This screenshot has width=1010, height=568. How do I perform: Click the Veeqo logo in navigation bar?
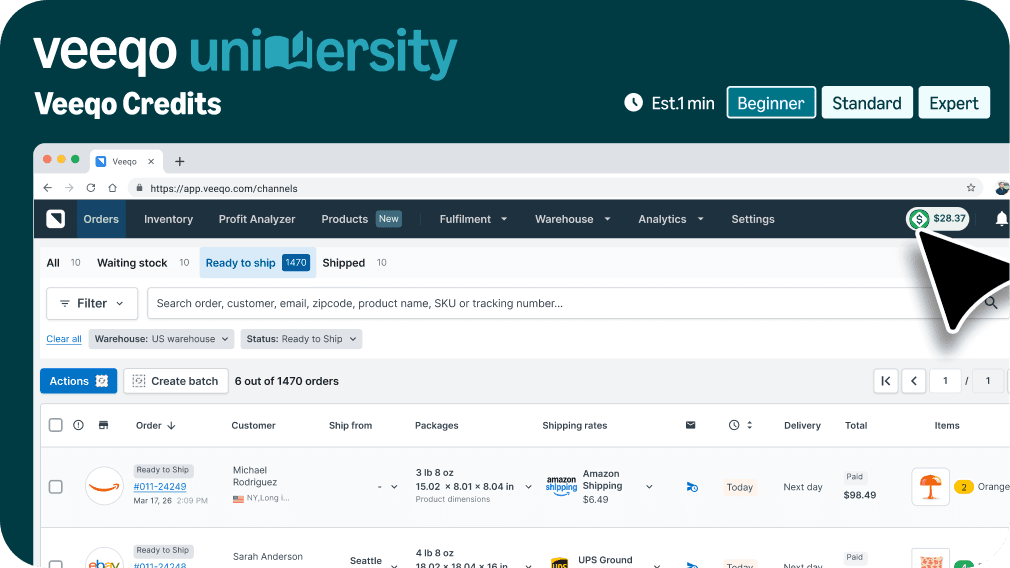pos(55,219)
